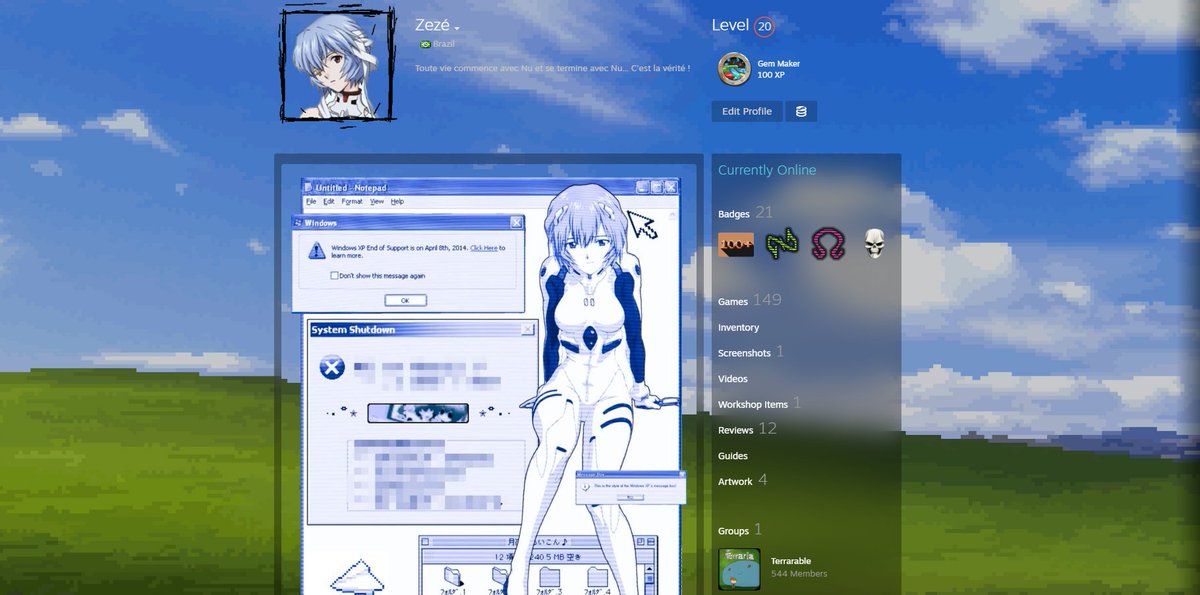Select the green lightning-shaped badge icon
Screen dimensions: 1200x595
point(783,244)
